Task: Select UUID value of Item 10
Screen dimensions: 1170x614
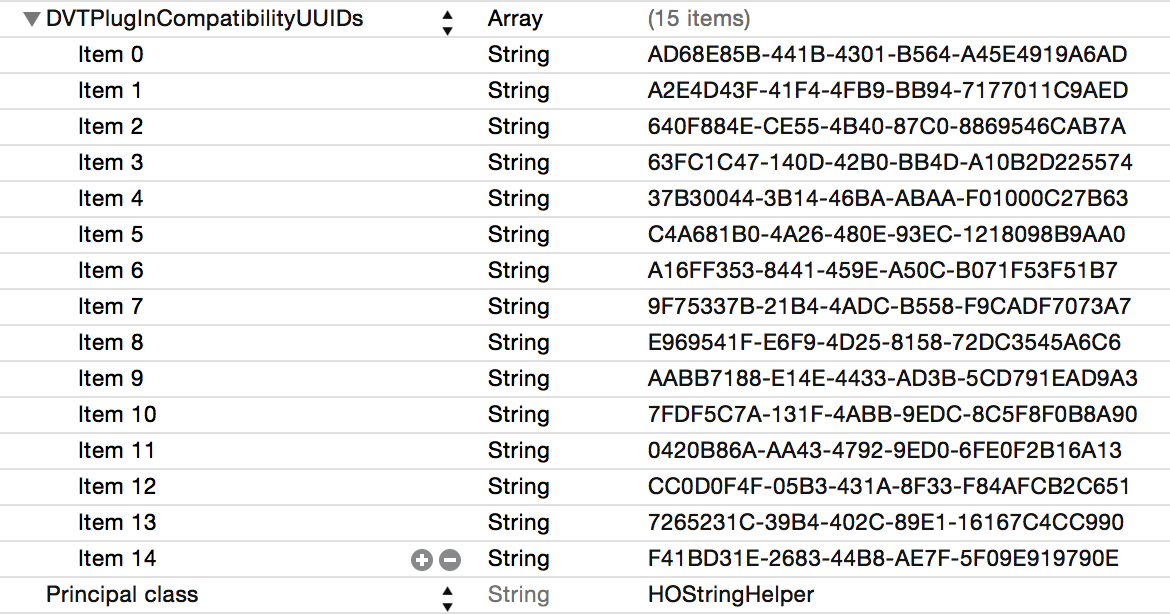Action: (892, 414)
